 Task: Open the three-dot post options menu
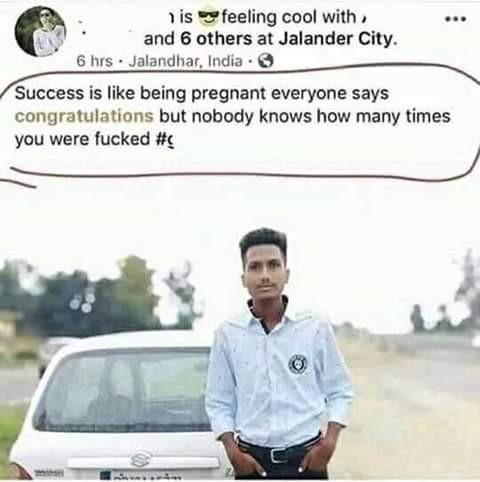pyautogui.click(x=455, y=19)
